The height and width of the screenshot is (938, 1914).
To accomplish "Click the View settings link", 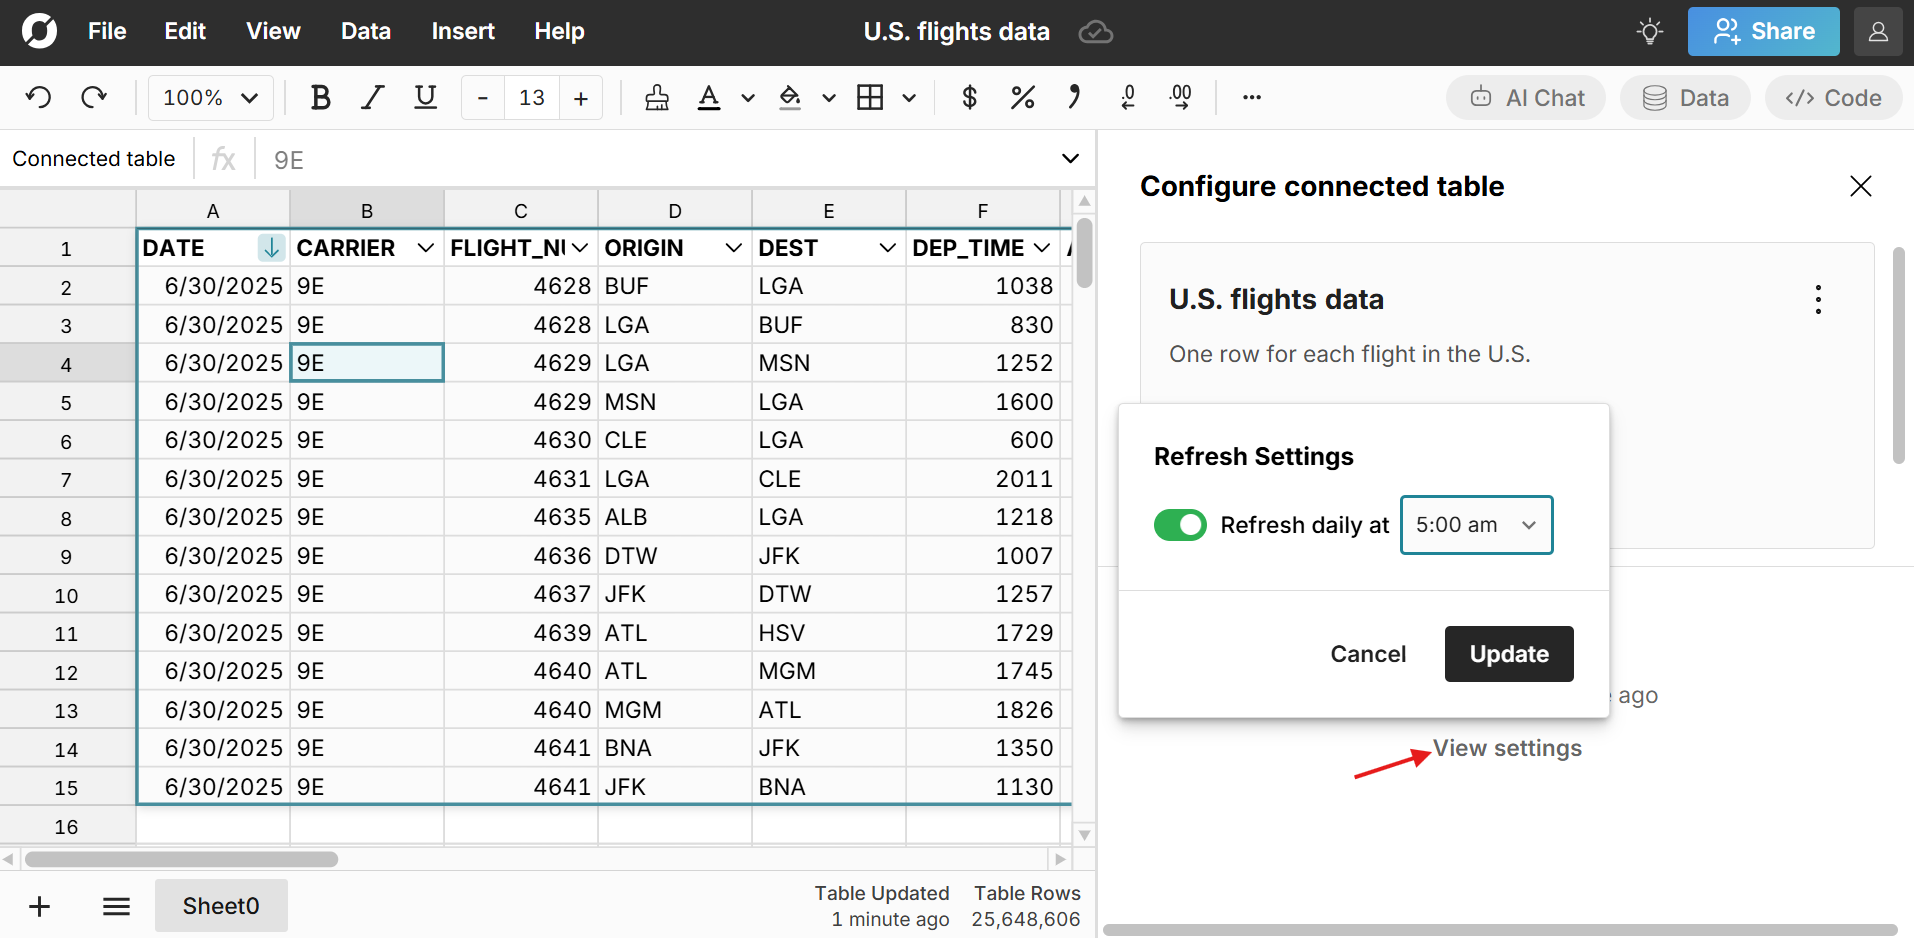I will coord(1507,747).
